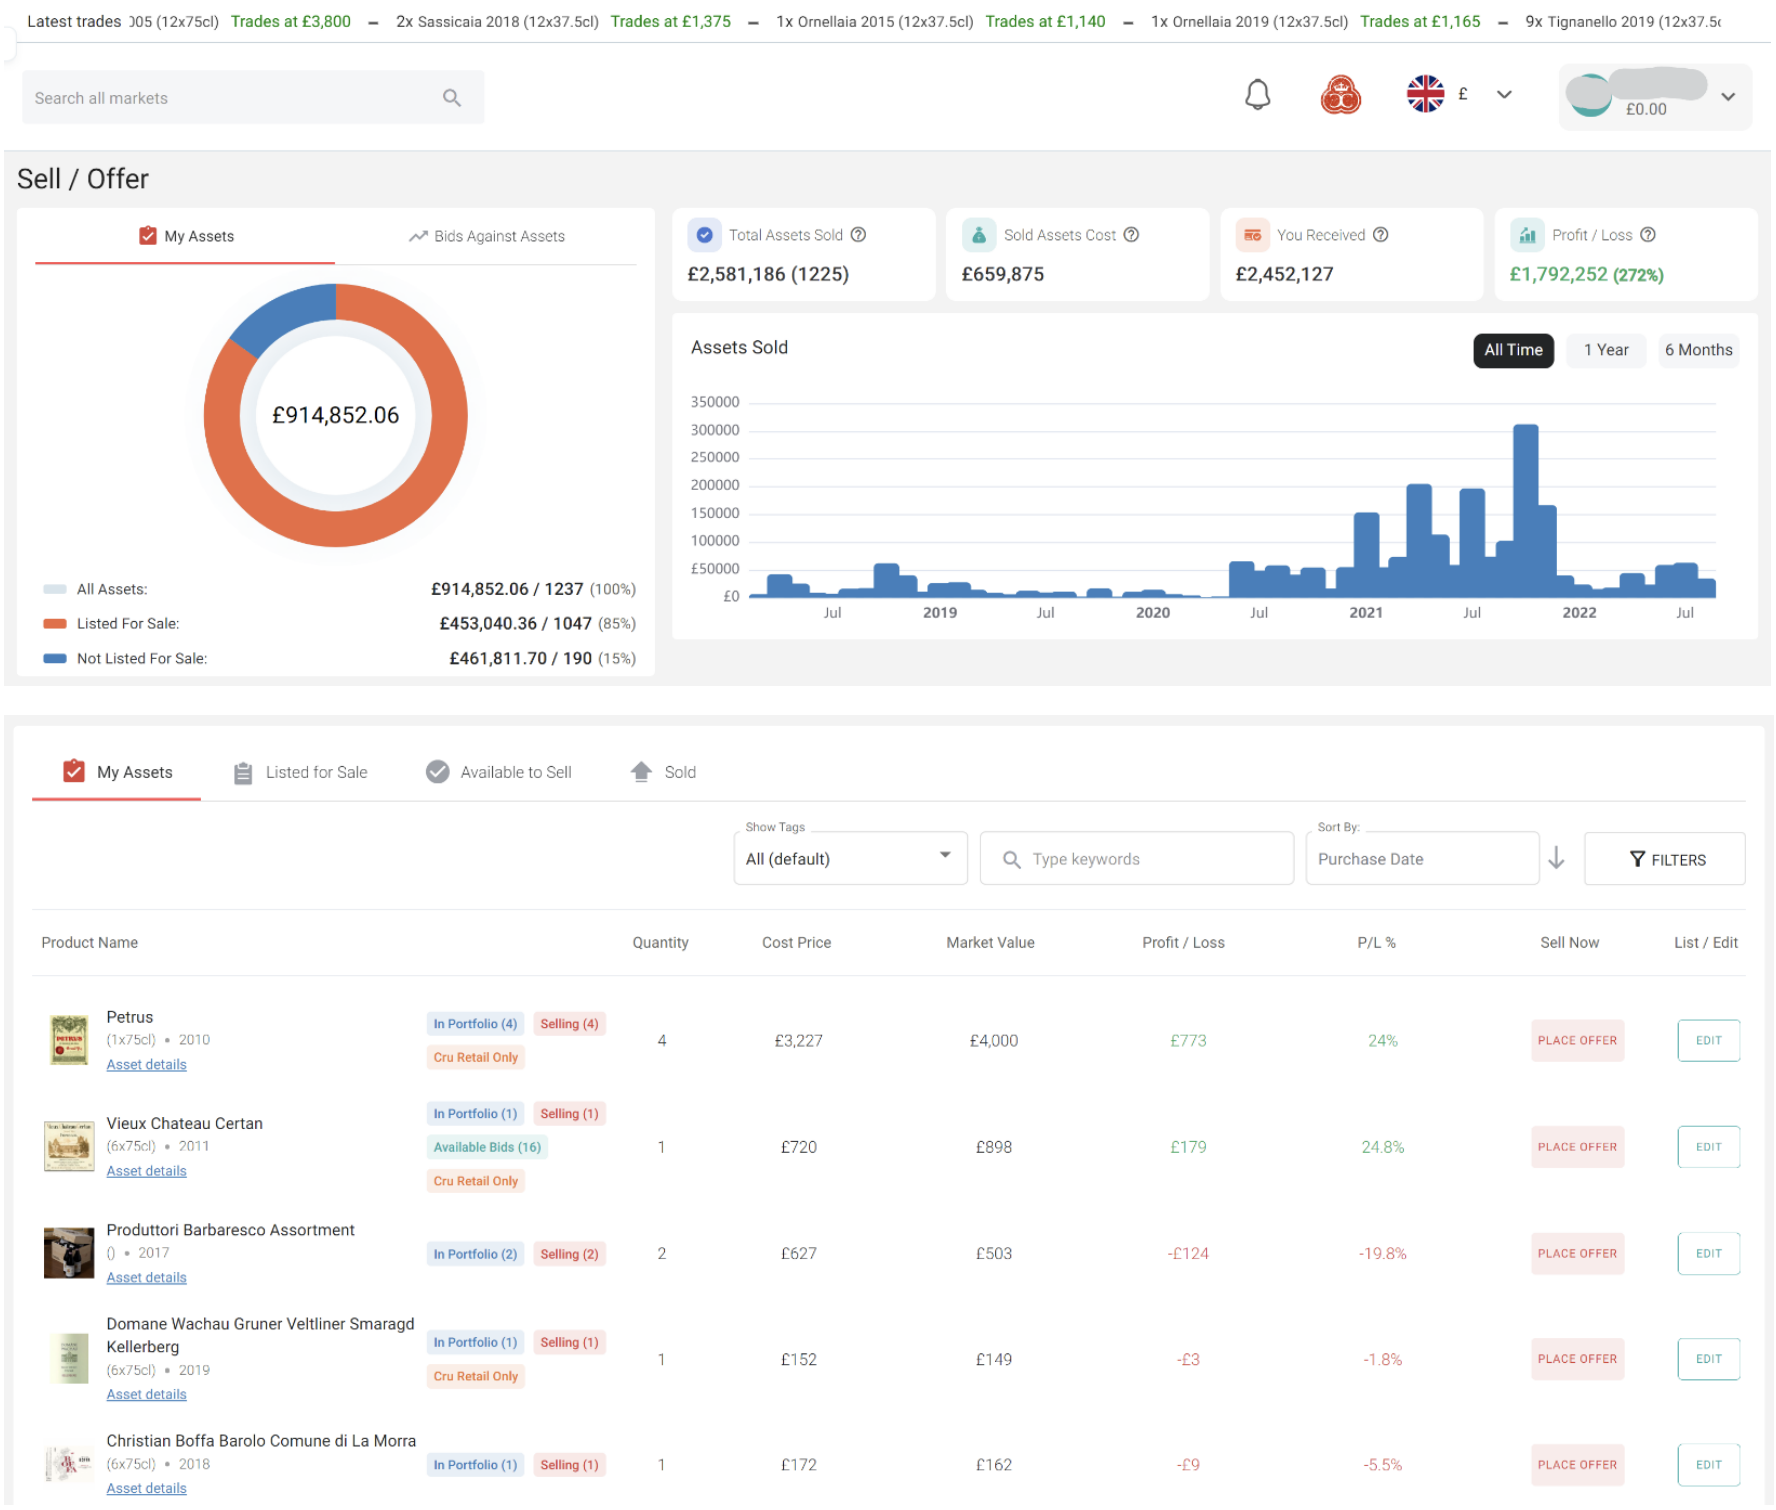Open Domane Wachau Asset details link
Screen dimensions: 1776x1510
147,1395
